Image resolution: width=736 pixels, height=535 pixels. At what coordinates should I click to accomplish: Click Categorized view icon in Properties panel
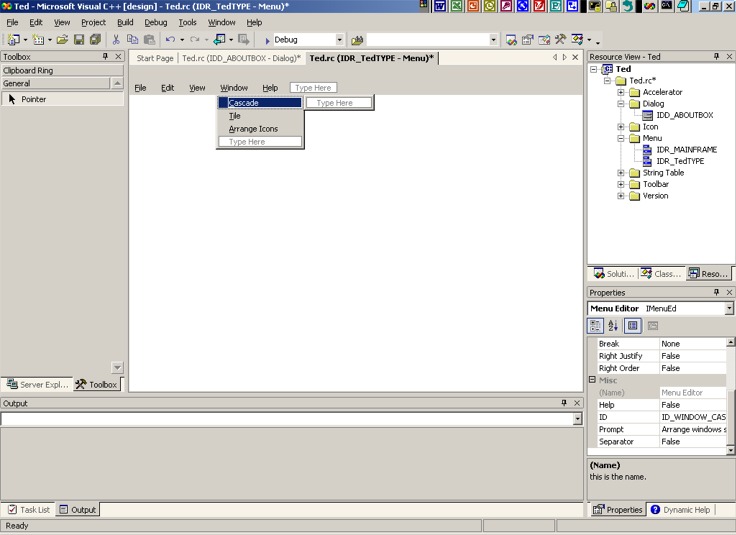click(x=595, y=326)
